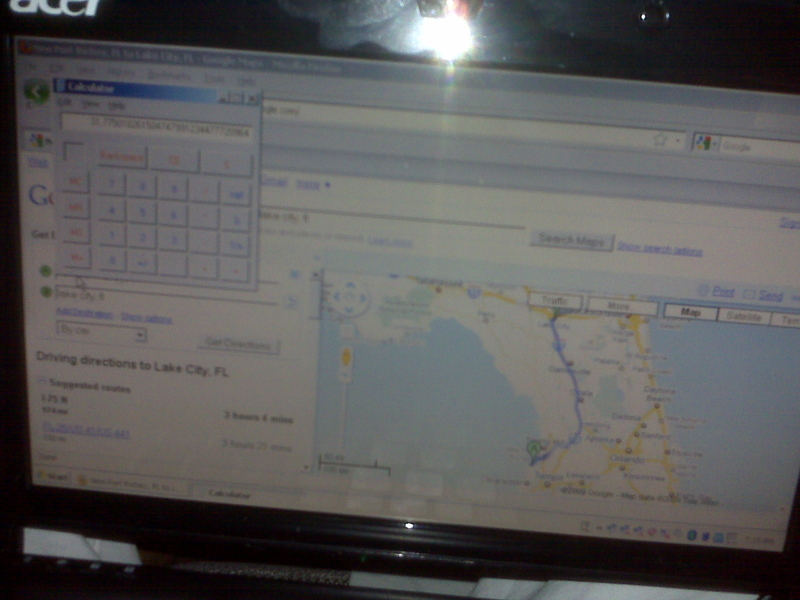Open the Calculator Edit menu
The image size is (800, 600).
(64, 102)
